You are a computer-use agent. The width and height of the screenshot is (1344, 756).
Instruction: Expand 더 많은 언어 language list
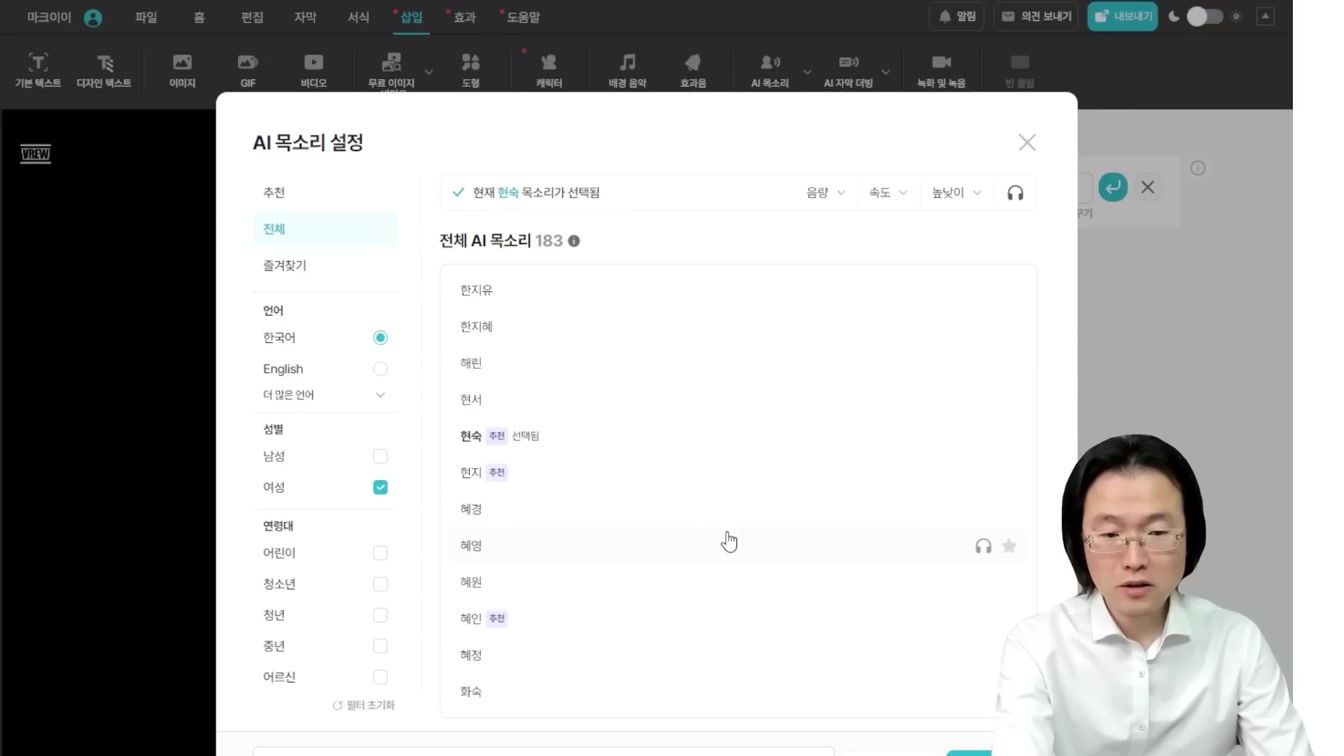324,395
